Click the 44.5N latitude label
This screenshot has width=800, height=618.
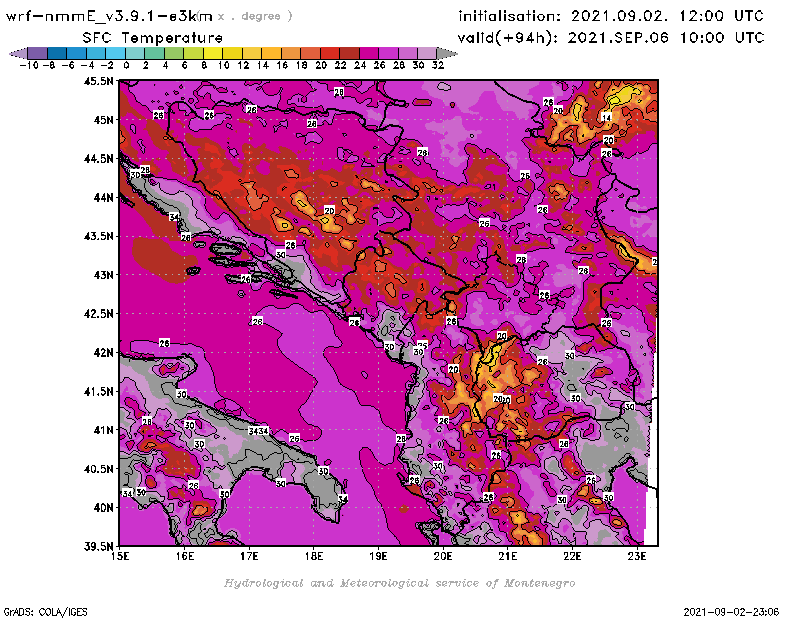(99, 159)
